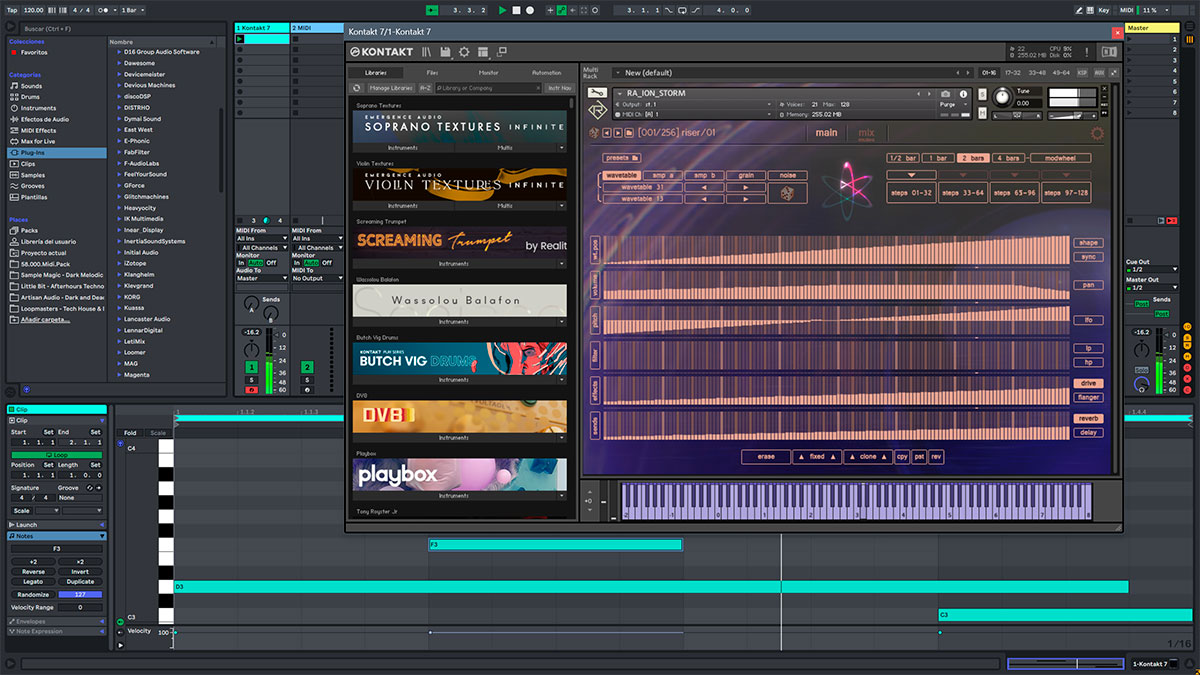The height and width of the screenshot is (675, 1200).
Task: Enable the delay send lane
Action: point(1088,432)
